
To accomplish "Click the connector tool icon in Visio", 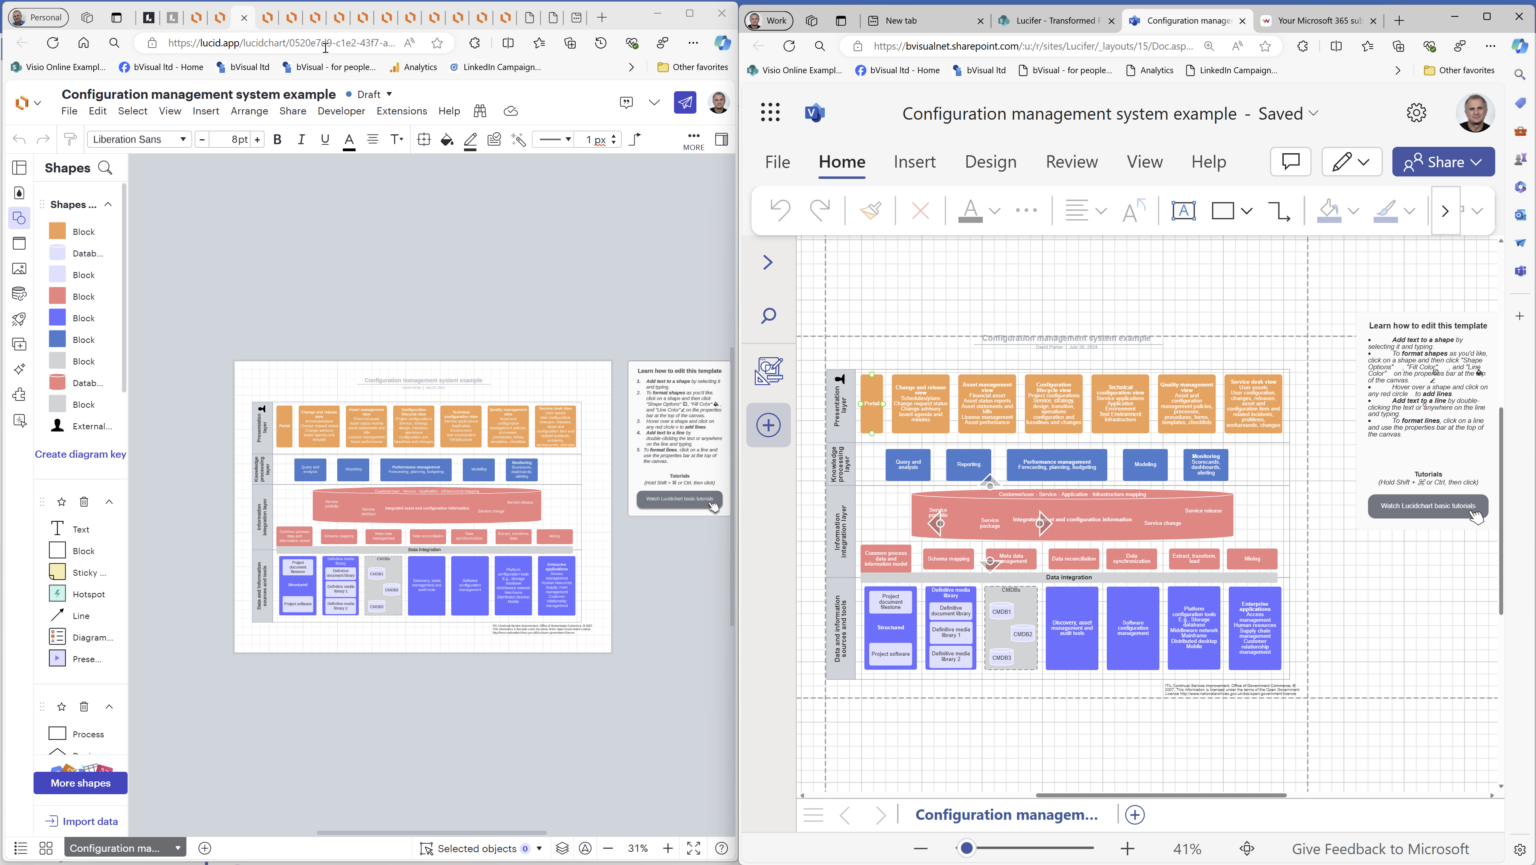I will 1279,210.
